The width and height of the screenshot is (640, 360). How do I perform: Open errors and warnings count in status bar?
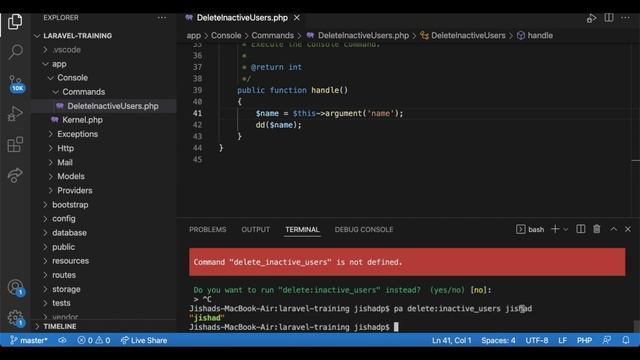tap(94, 340)
